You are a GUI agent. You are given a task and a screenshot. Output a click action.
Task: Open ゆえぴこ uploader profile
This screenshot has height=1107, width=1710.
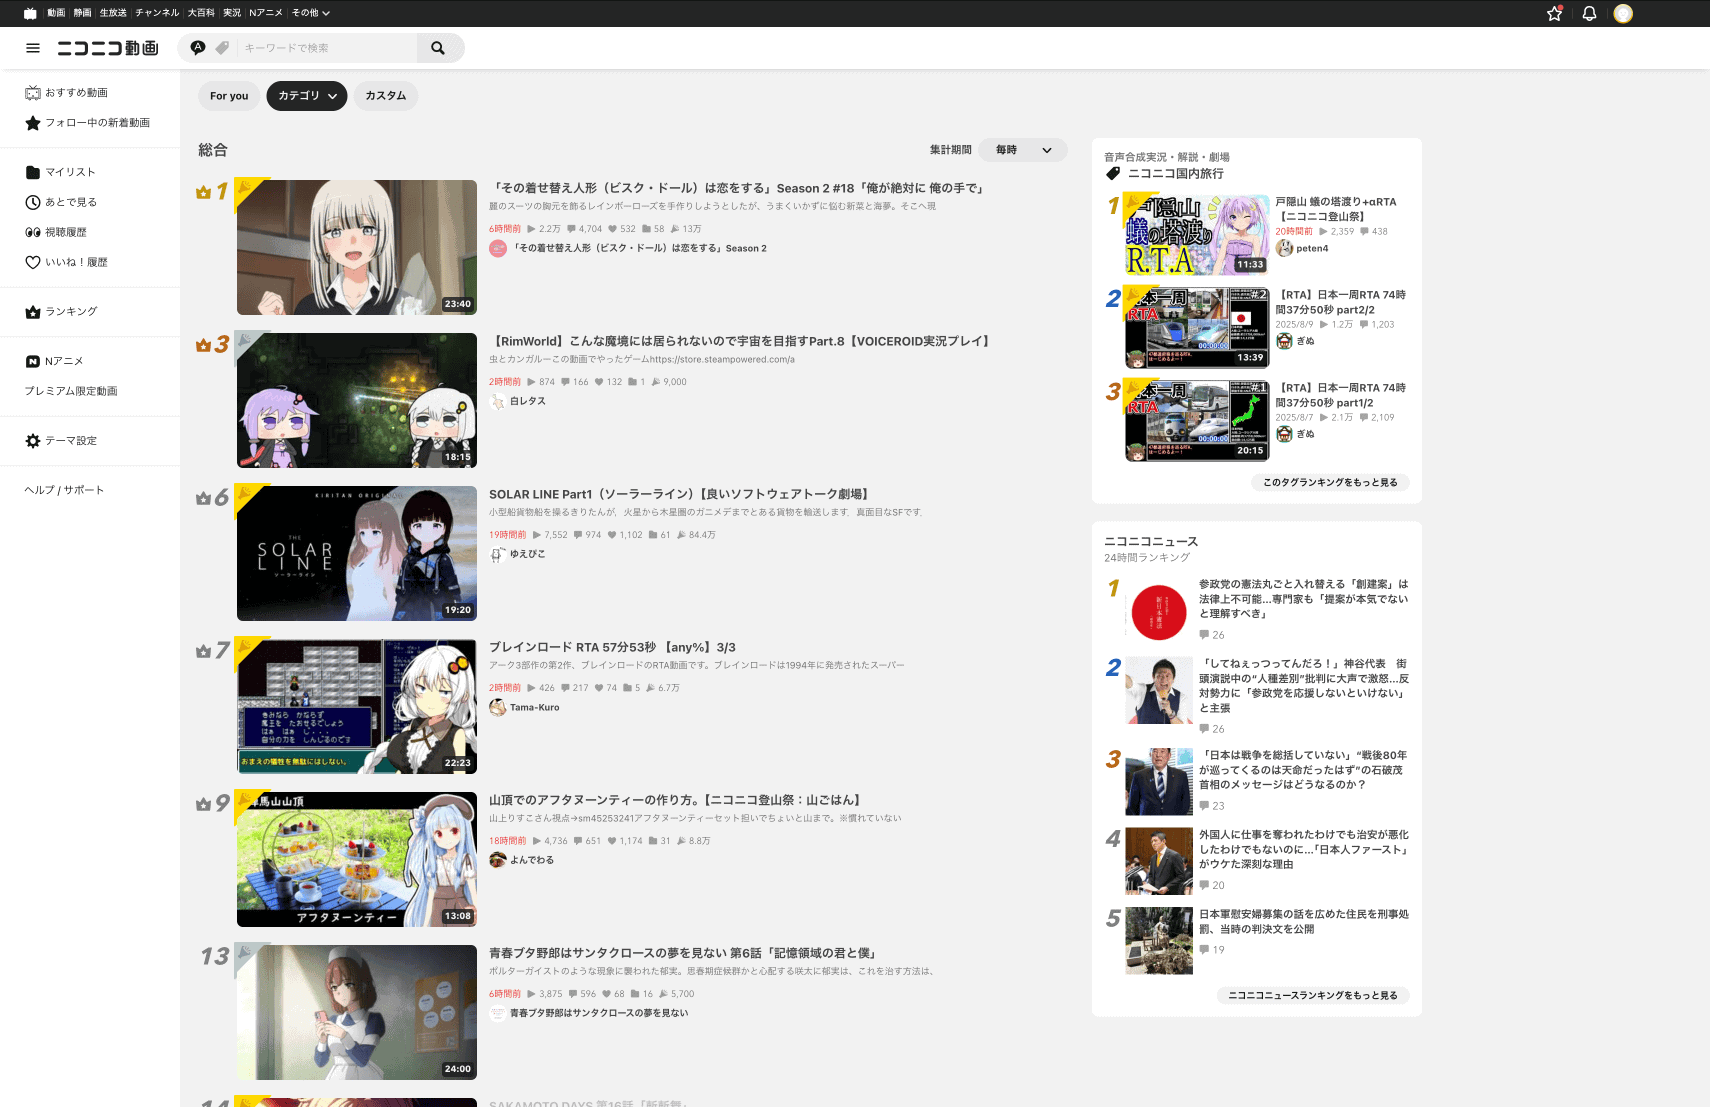coord(518,554)
